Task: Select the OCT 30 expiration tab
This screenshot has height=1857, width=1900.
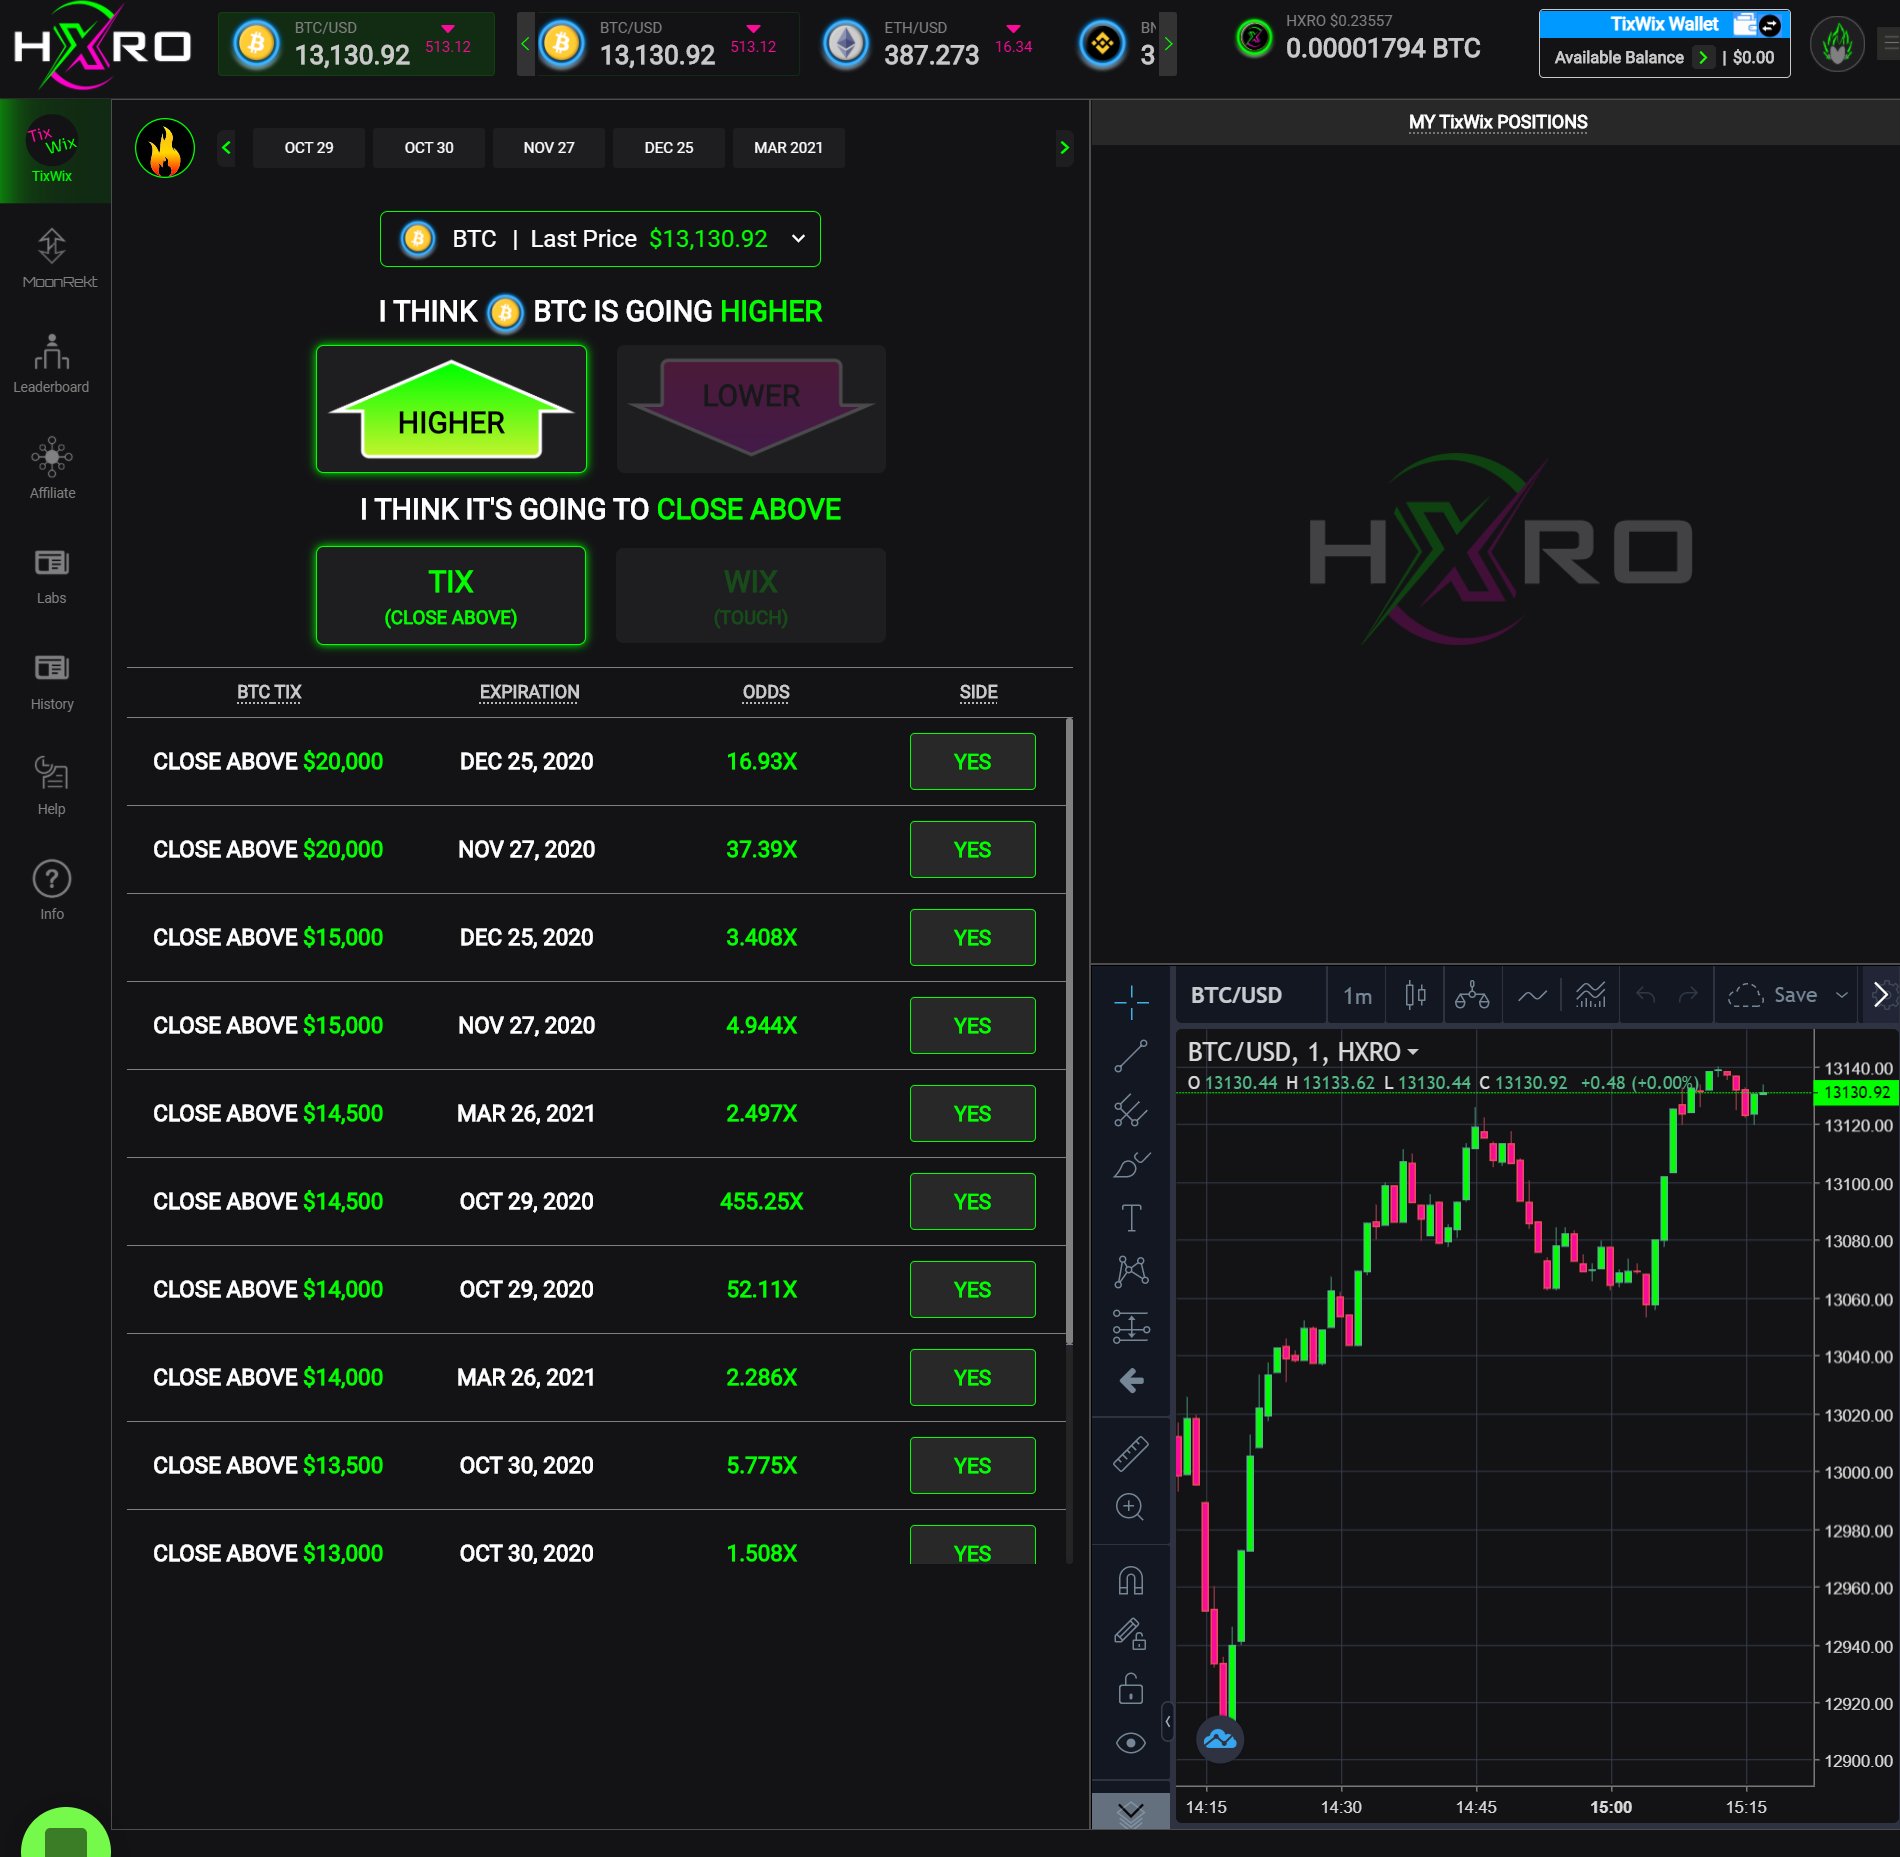Action: coord(429,148)
